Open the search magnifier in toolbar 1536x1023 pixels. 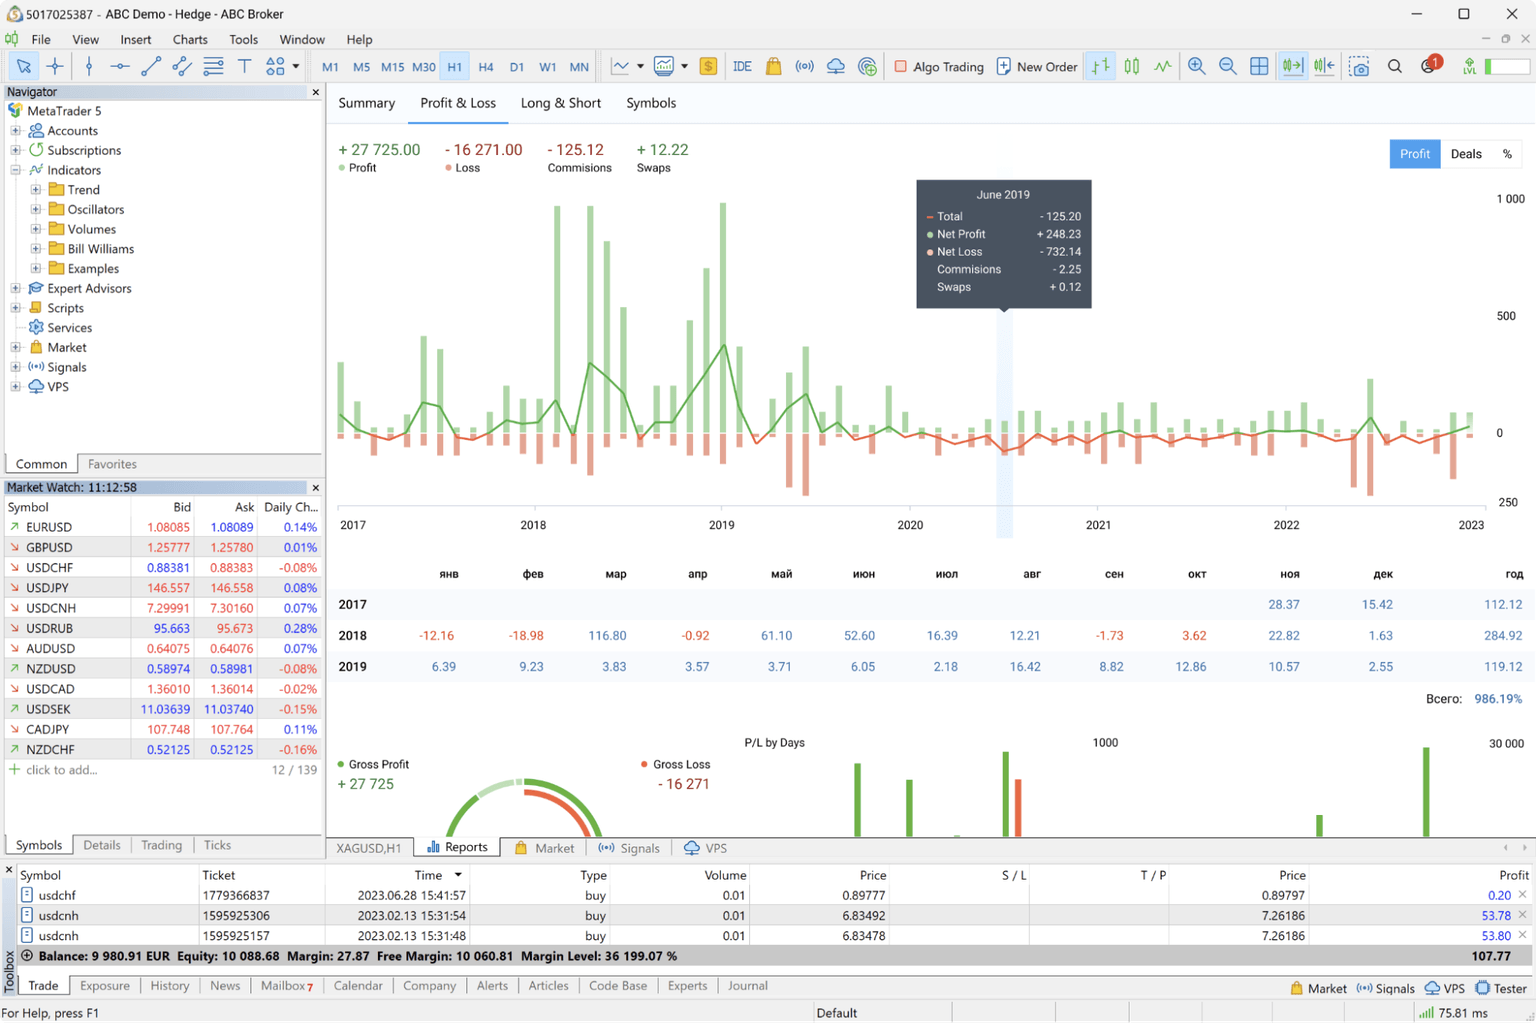tap(1394, 66)
